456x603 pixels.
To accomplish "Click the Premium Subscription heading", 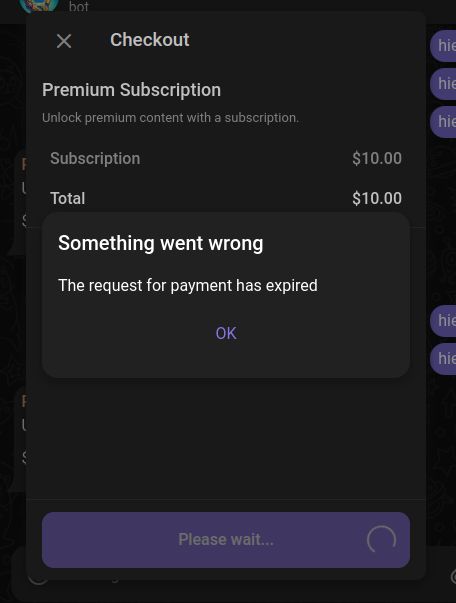I will pyautogui.click(x=131, y=90).
